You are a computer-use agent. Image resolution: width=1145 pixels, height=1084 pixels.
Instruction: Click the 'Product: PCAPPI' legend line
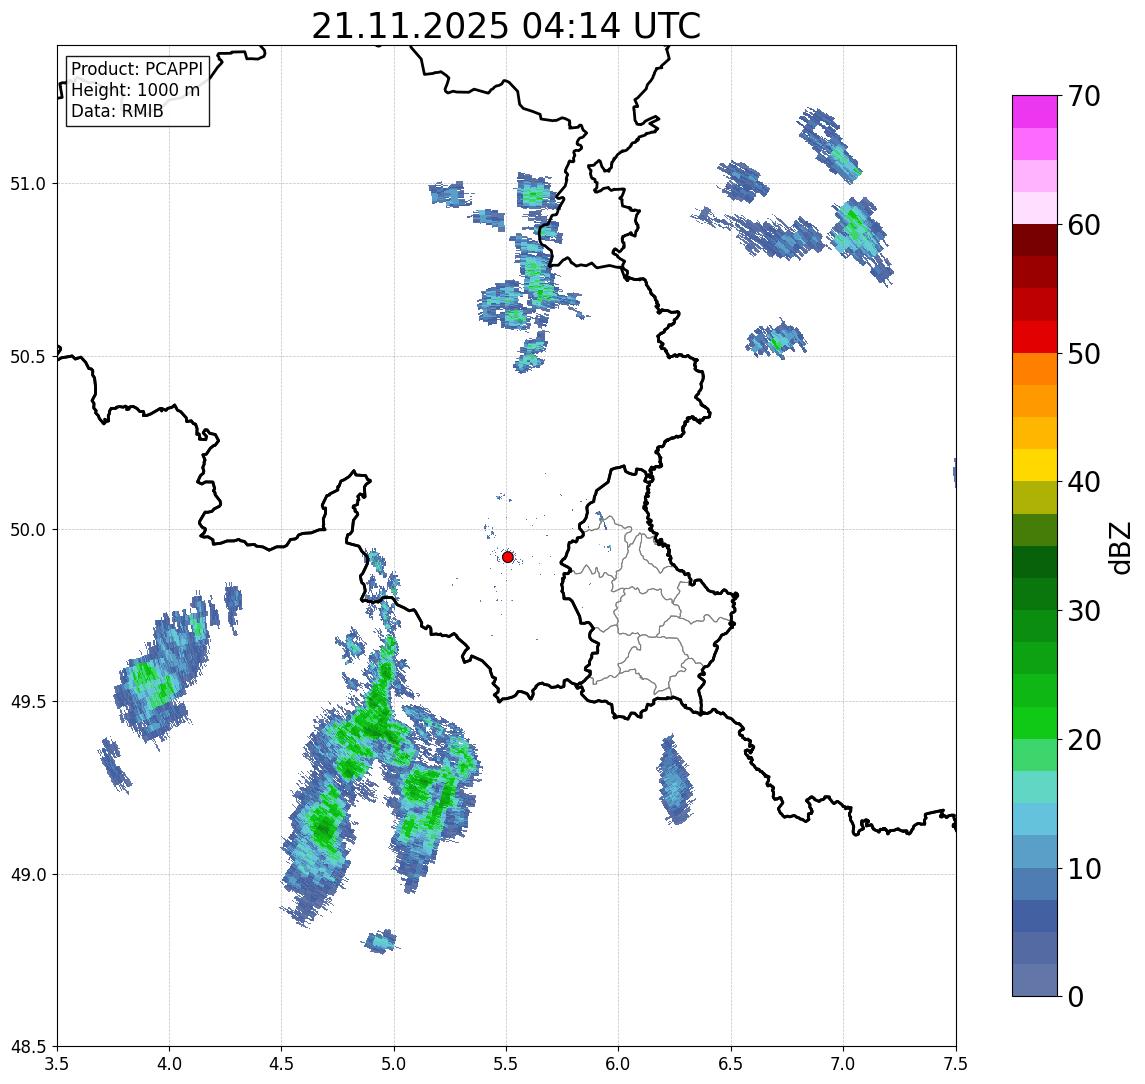(x=137, y=69)
